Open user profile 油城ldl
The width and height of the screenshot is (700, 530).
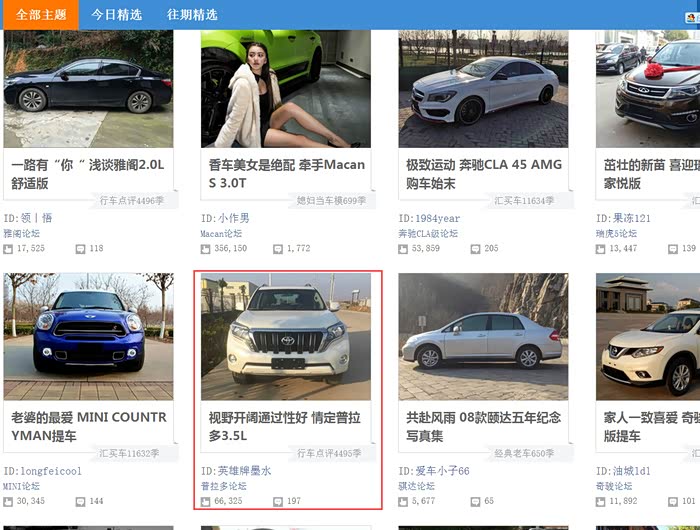click(632, 471)
